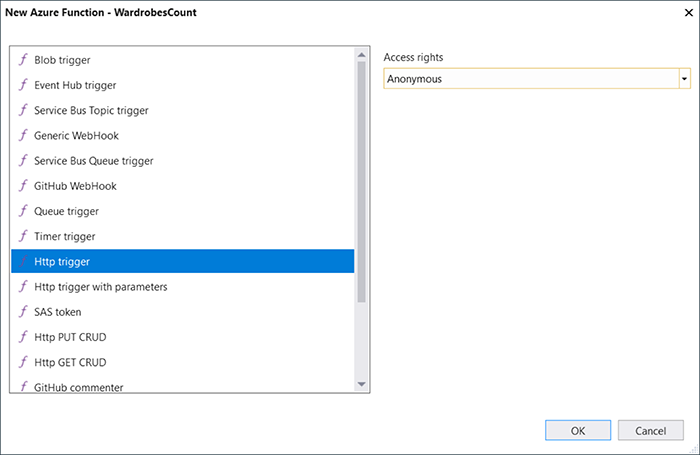This screenshot has width=700, height=455.
Task: Click the Anonymous access rights combo box
Action: [x=537, y=79]
